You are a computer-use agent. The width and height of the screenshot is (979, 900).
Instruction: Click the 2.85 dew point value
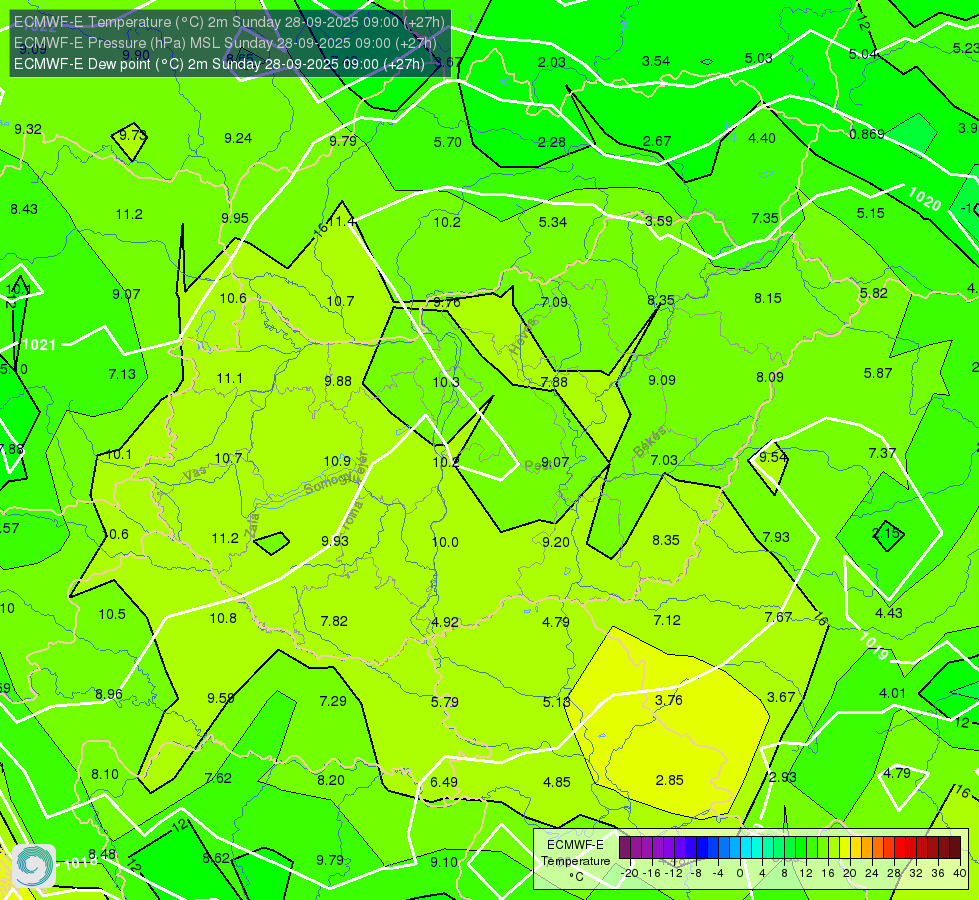pyautogui.click(x=669, y=780)
